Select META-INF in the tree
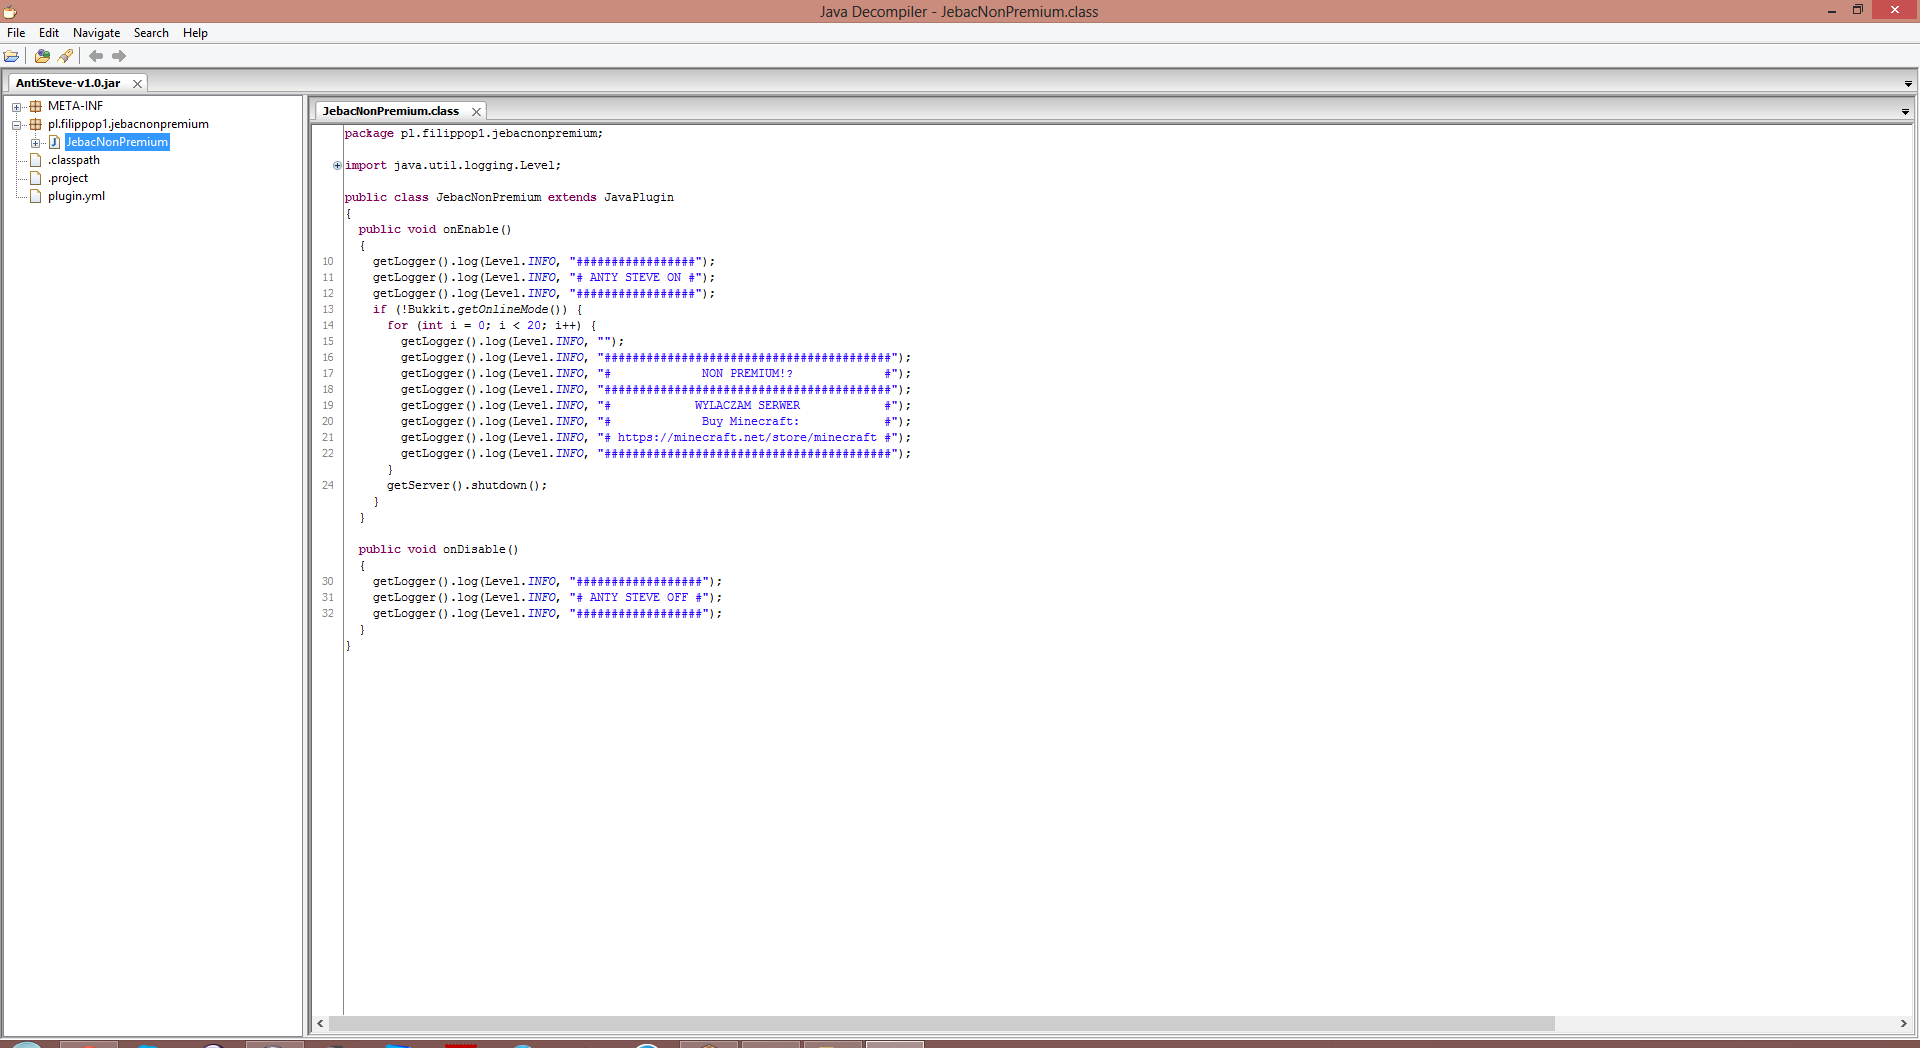The height and width of the screenshot is (1048, 1920). tap(75, 106)
